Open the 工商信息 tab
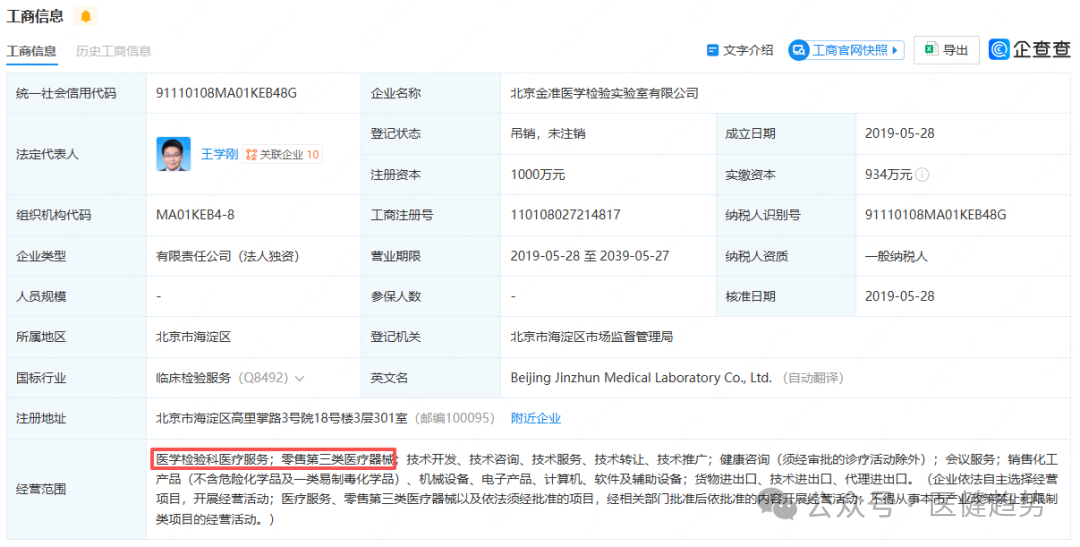Viewport: 1080px width, 547px height. [32, 51]
